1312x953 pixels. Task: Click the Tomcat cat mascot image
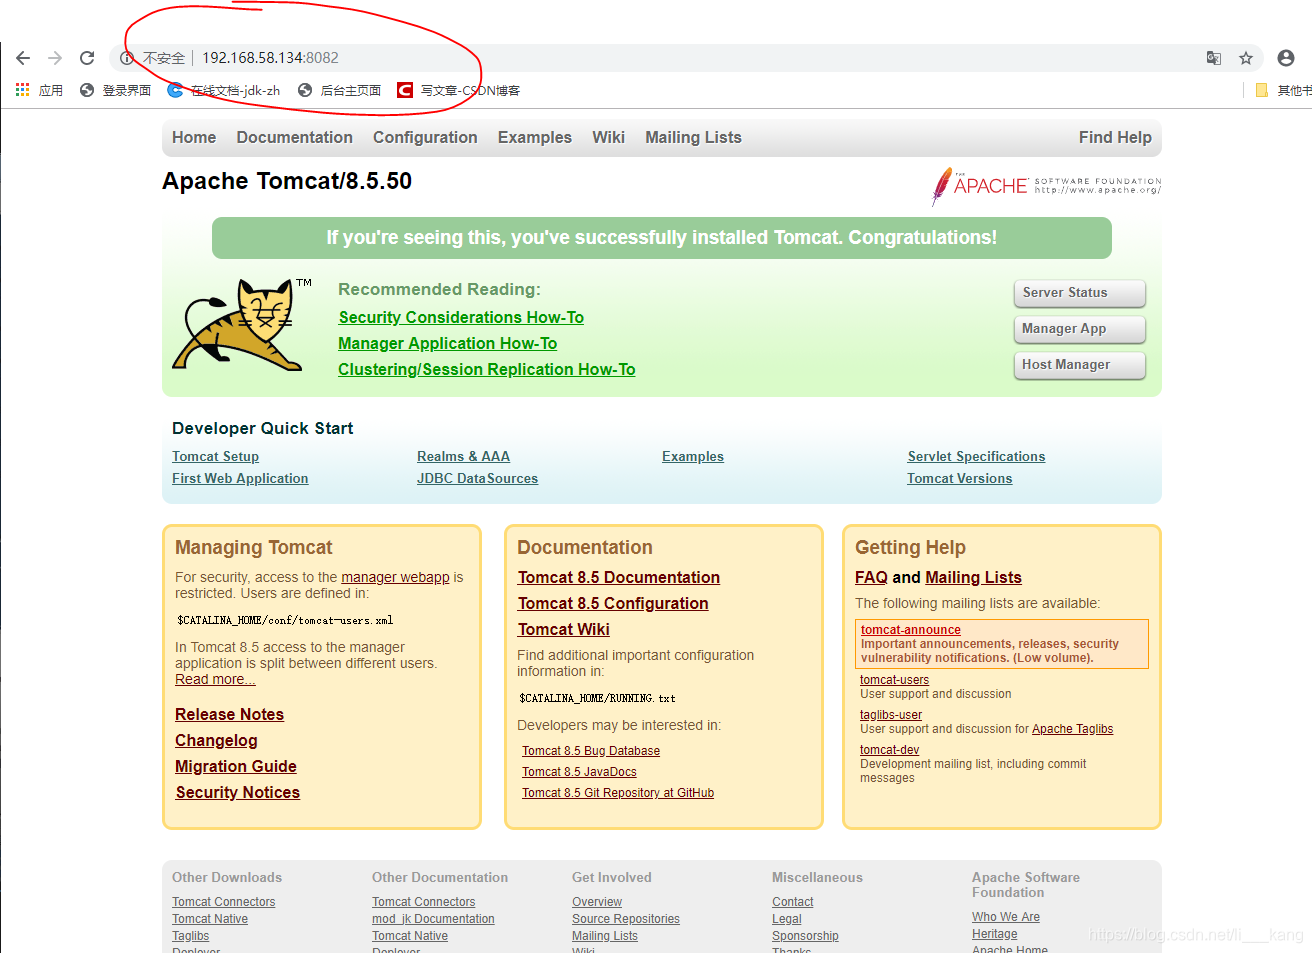tap(240, 325)
